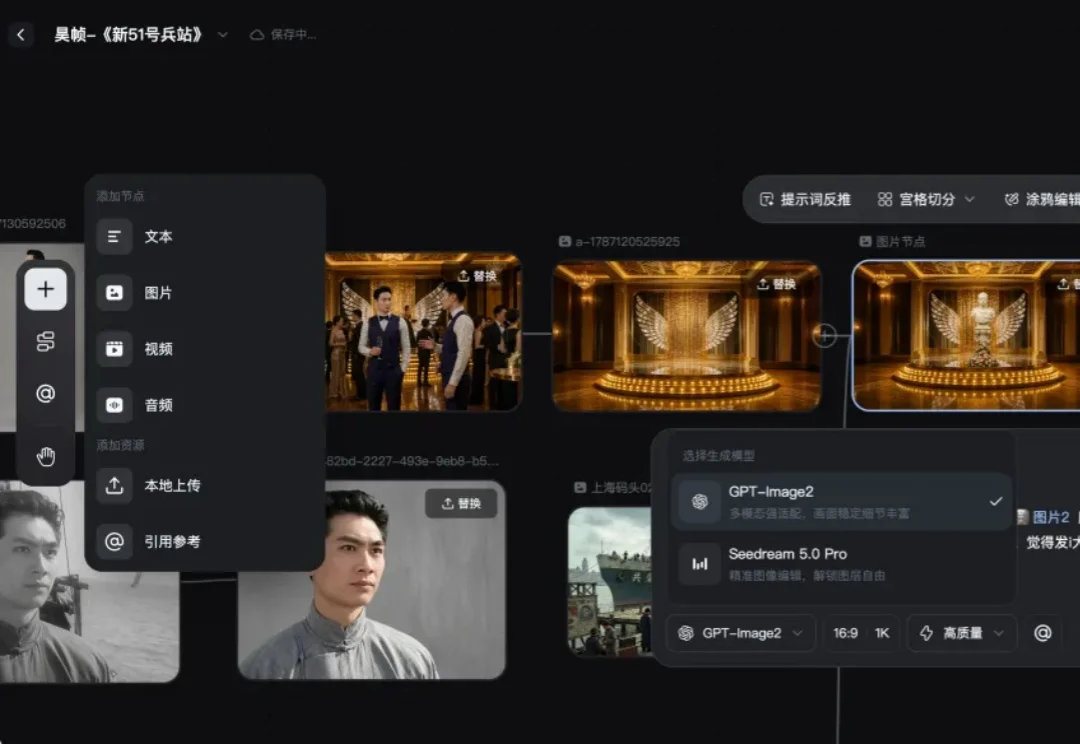Click the 图片2 reference tag
This screenshot has height=744, width=1080.
(x=1043, y=517)
